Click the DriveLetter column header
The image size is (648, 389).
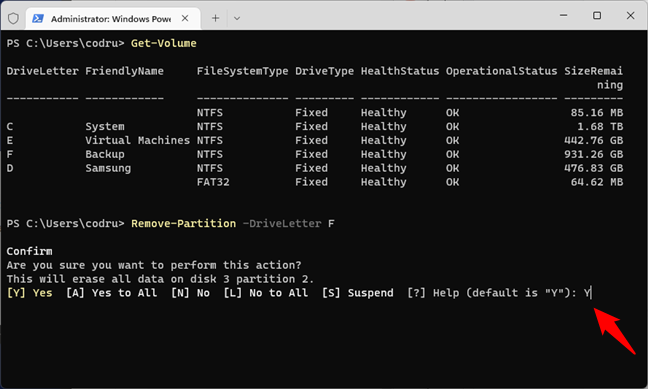click(x=43, y=71)
